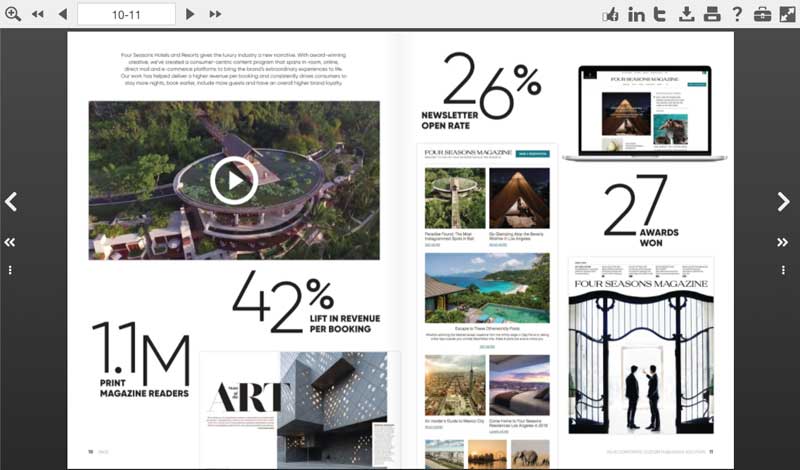Click the elephant photo thumbnail
This screenshot has width=800, height=470.
click(530, 454)
